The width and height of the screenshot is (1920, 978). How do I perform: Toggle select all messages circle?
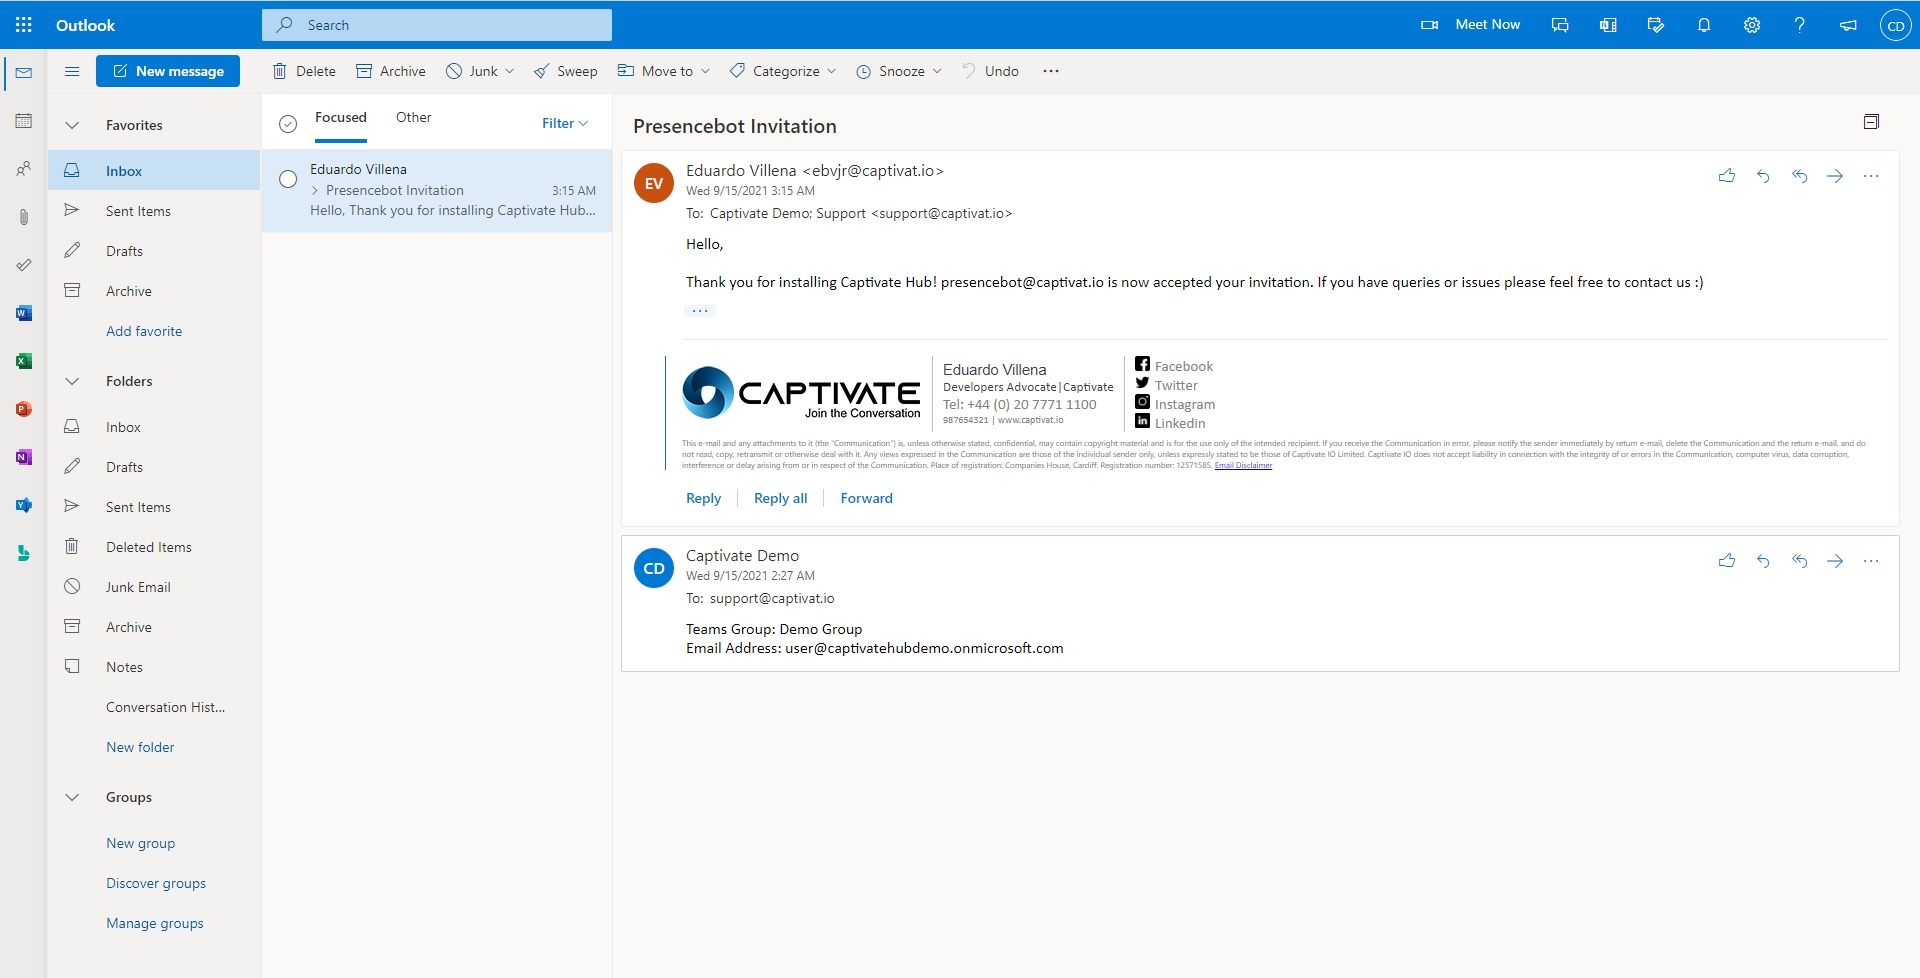(x=288, y=124)
